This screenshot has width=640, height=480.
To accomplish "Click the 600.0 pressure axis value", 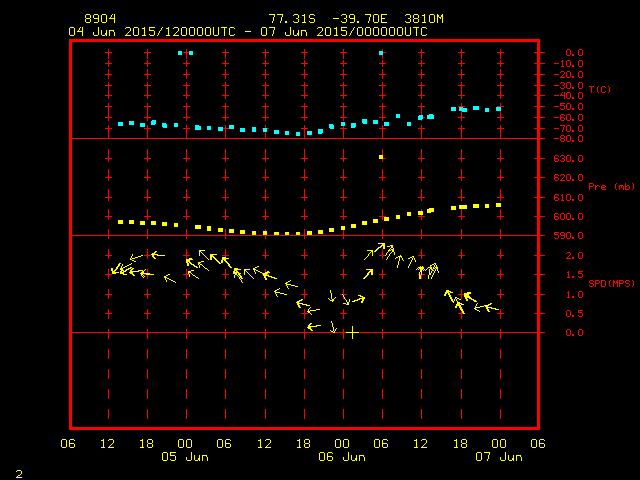I will click(x=569, y=217).
